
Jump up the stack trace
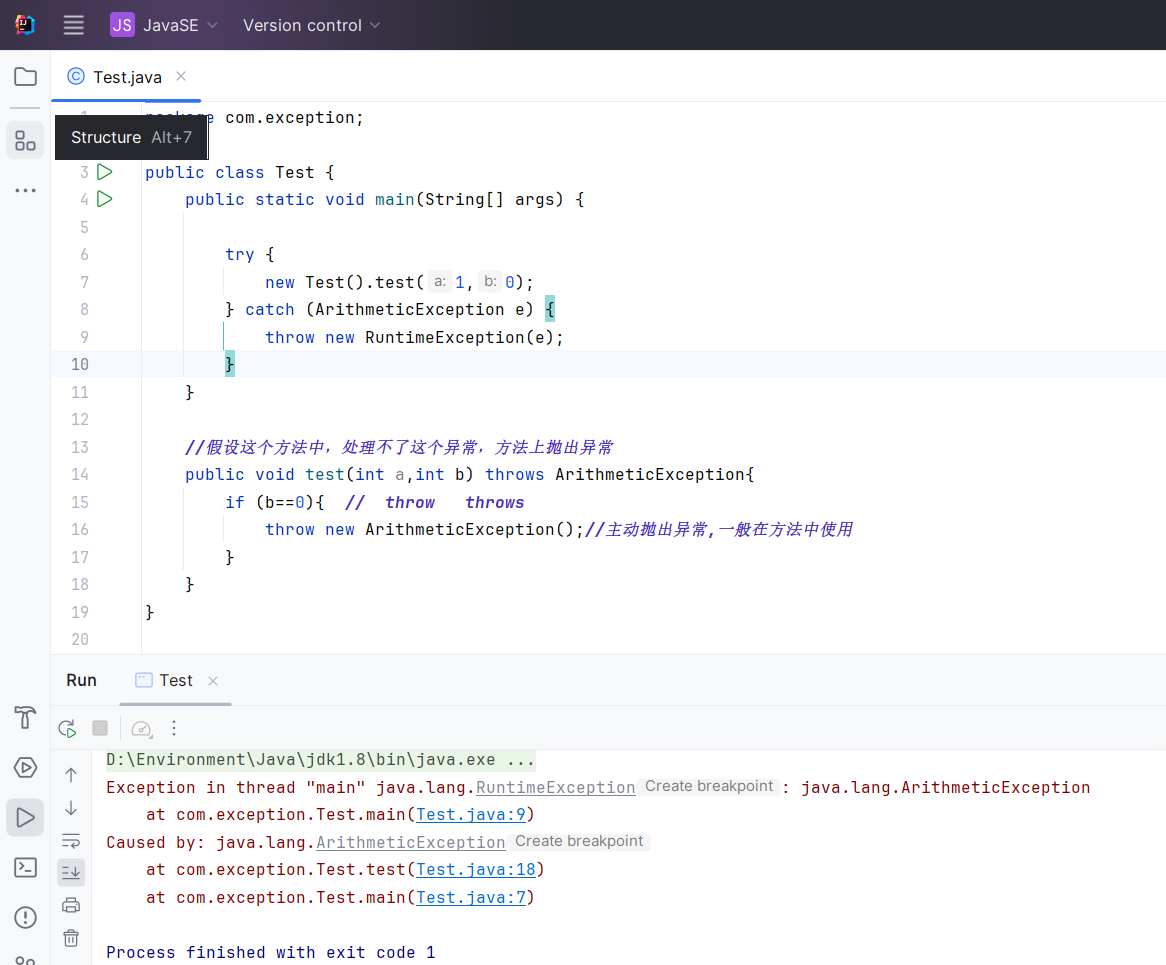coord(71,775)
